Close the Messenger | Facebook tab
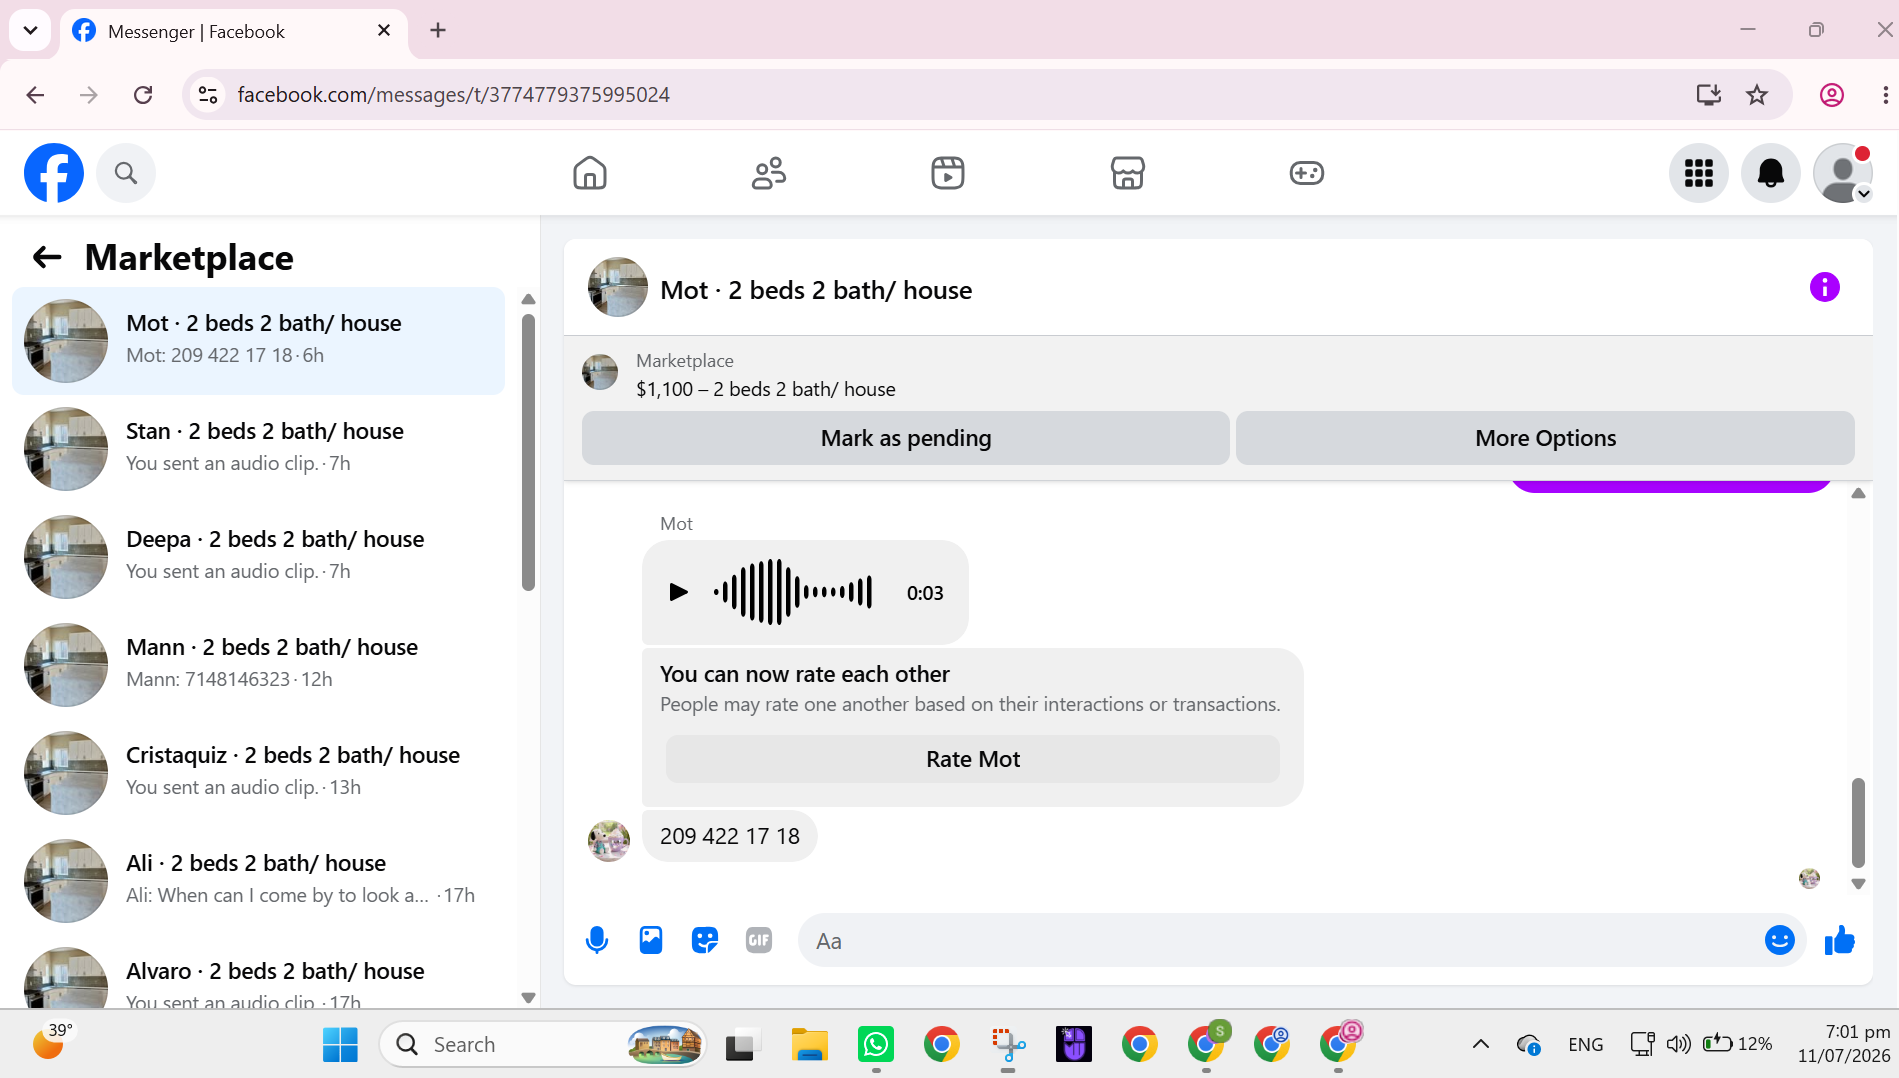Viewport: 1899px width, 1078px height. coord(384,31)
